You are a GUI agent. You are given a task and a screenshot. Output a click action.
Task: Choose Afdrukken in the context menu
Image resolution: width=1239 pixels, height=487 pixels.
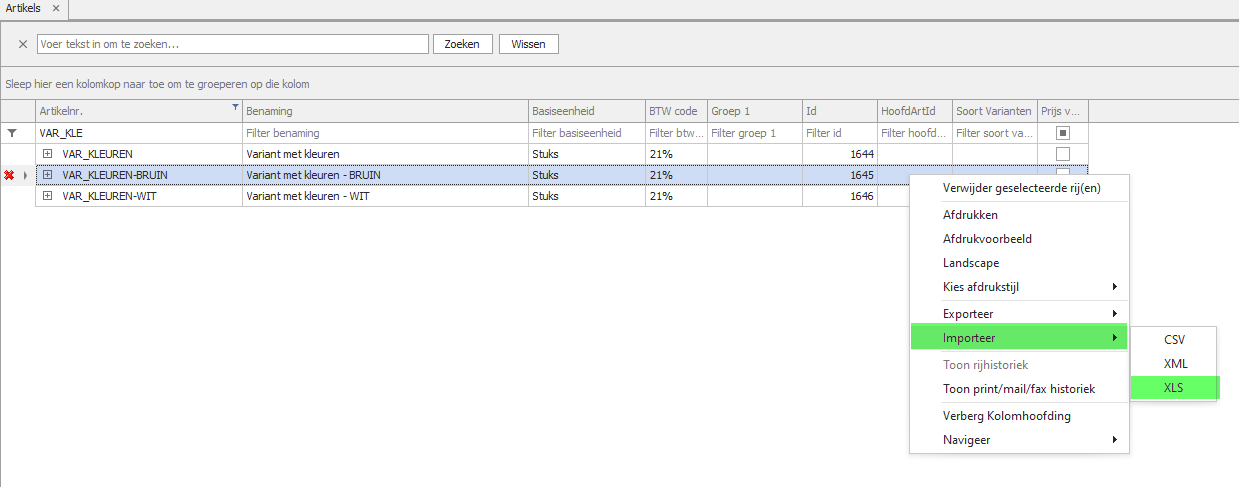click(x=1020, y=215)
